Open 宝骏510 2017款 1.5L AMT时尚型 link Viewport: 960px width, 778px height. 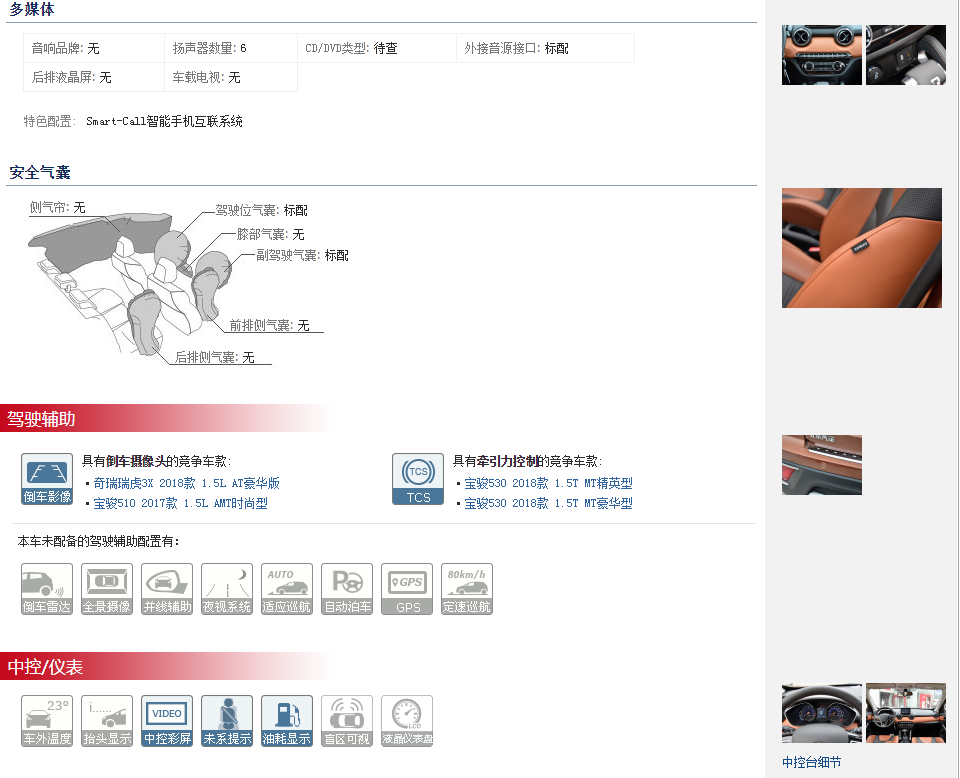[x=180, y=503]
